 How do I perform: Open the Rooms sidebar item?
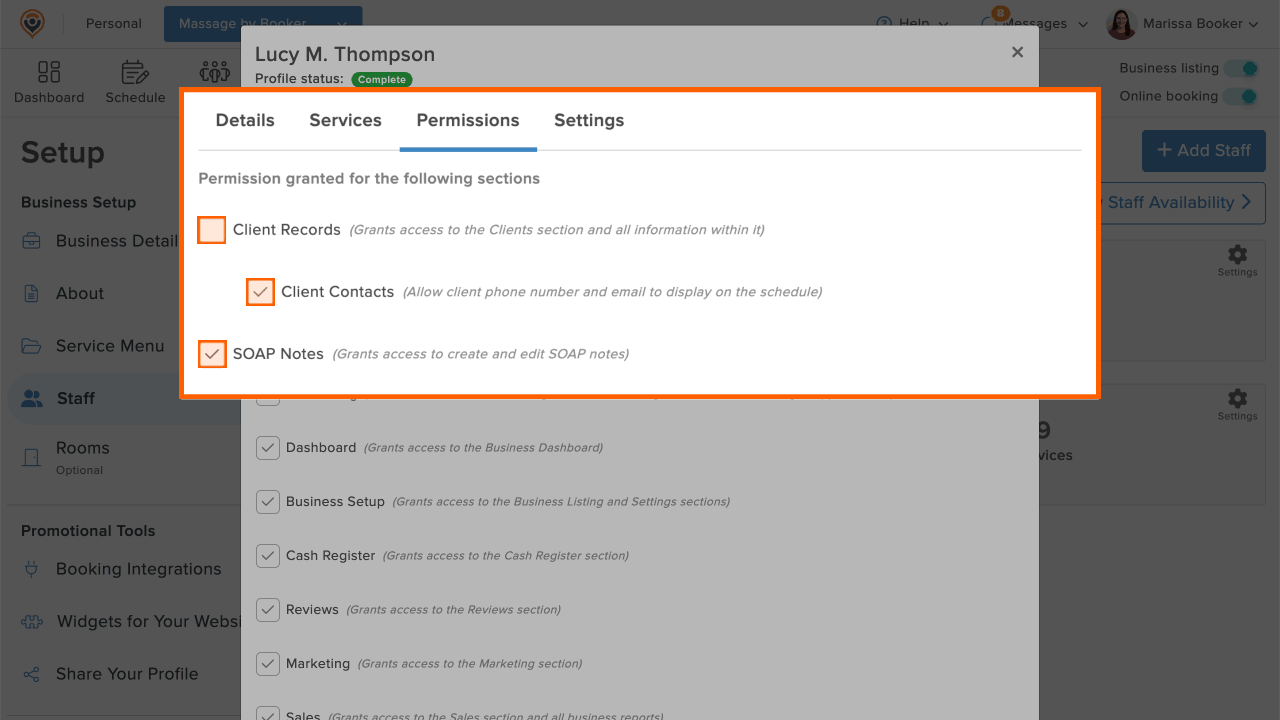(x=83, y=448)
